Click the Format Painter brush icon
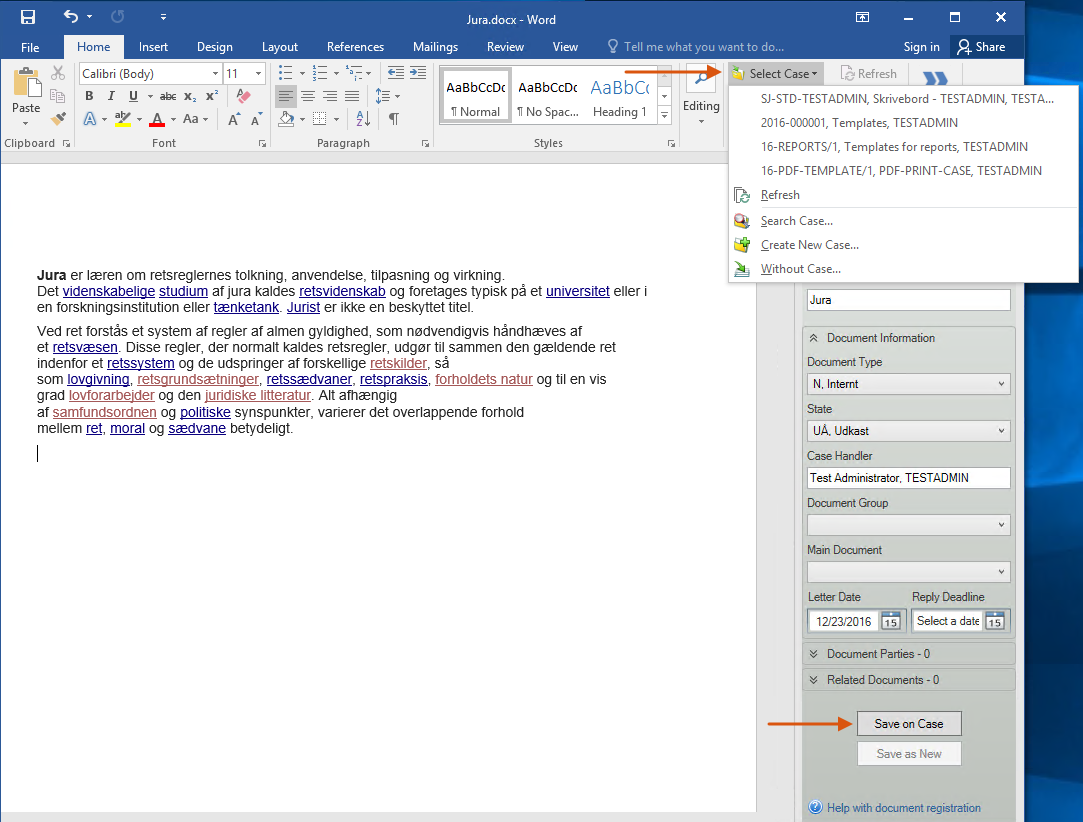 [58, 119]
